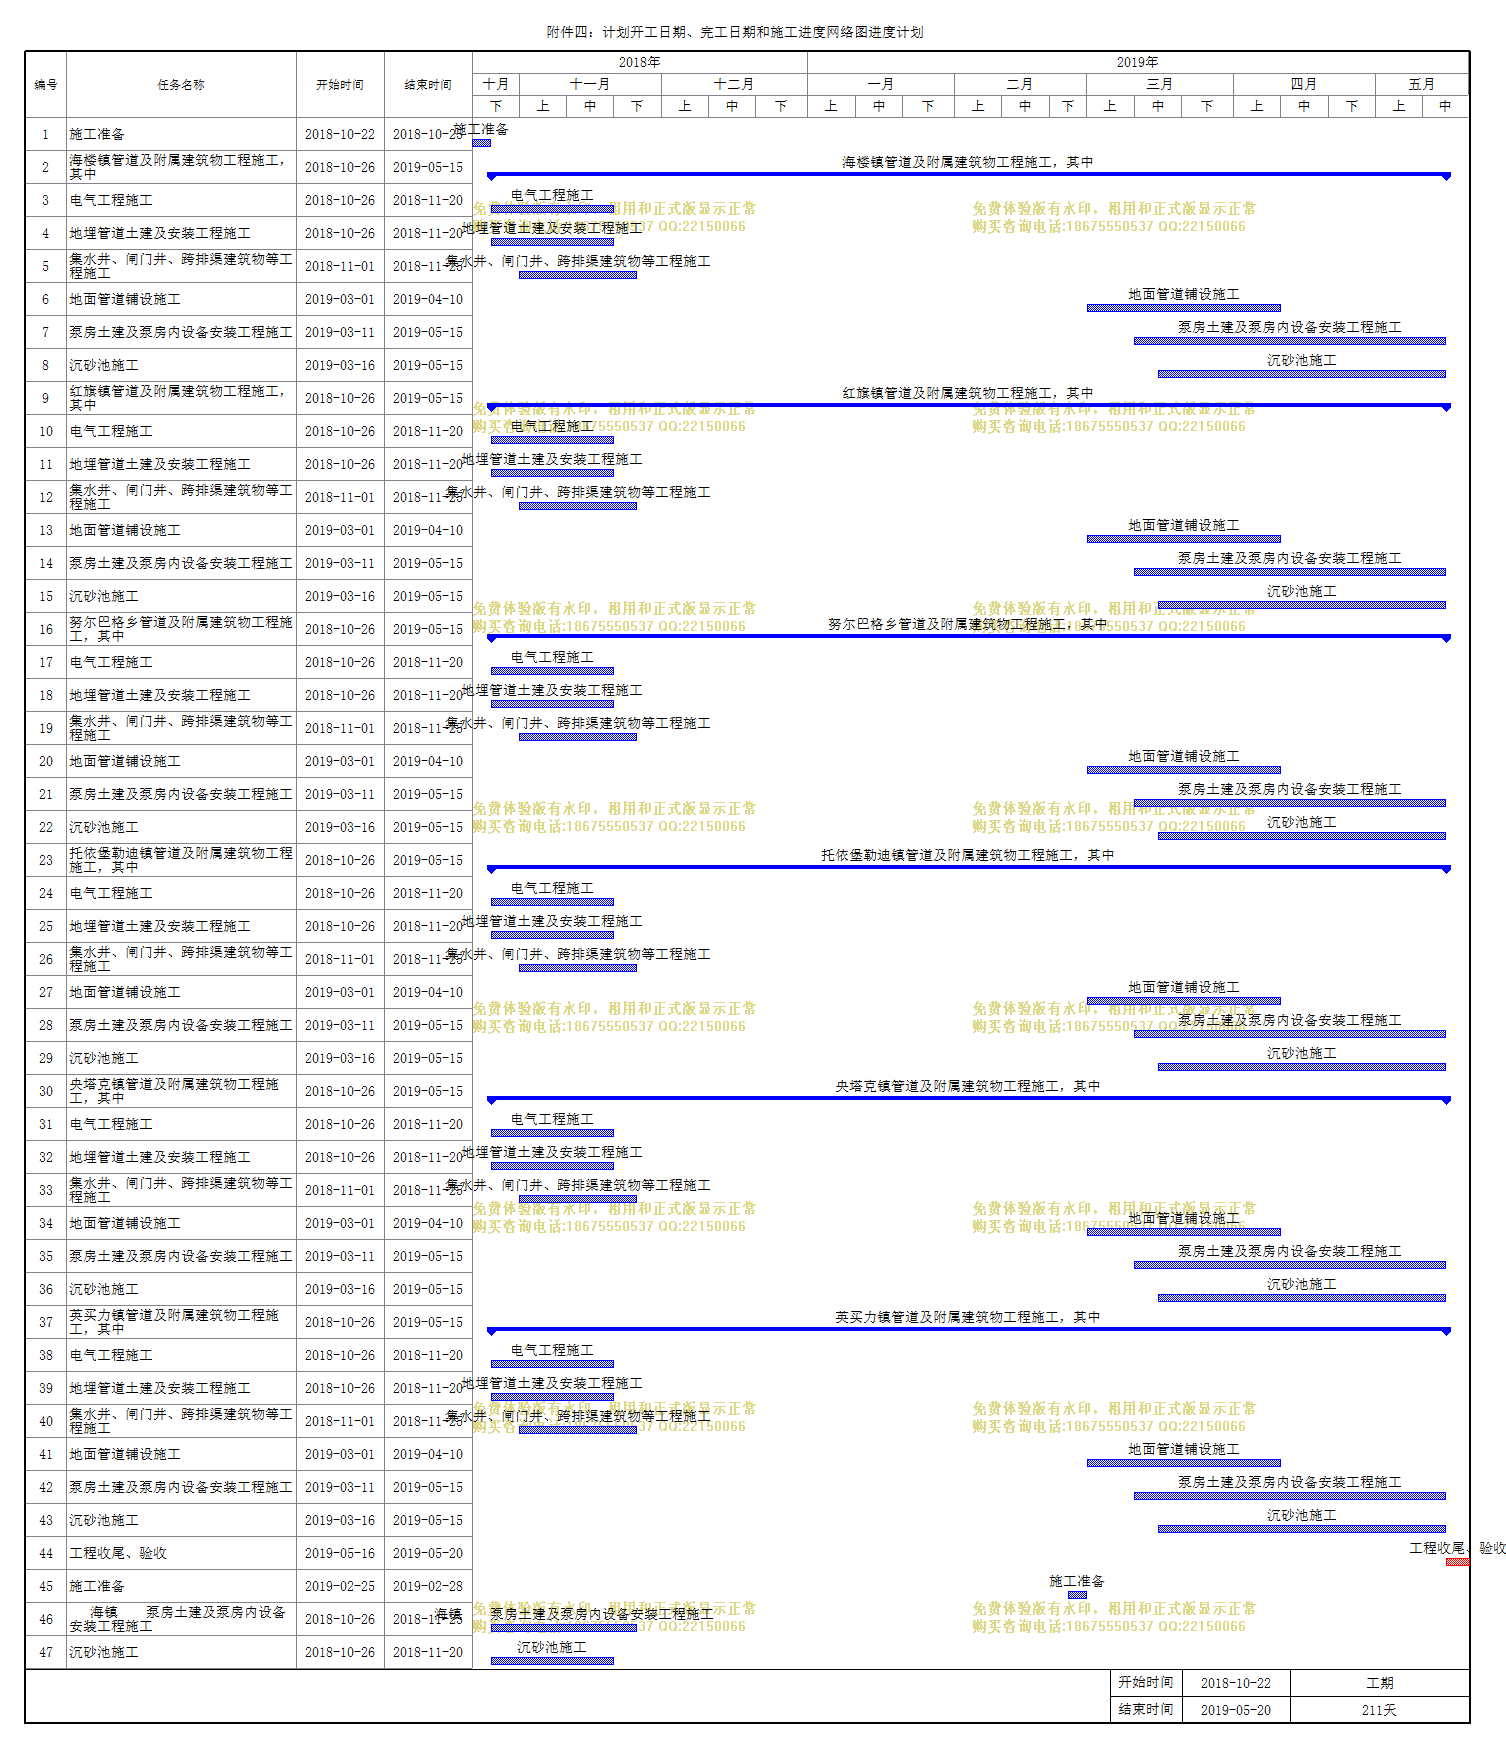Click the 结束时间 label in footer summary

click(1146, 1710)
